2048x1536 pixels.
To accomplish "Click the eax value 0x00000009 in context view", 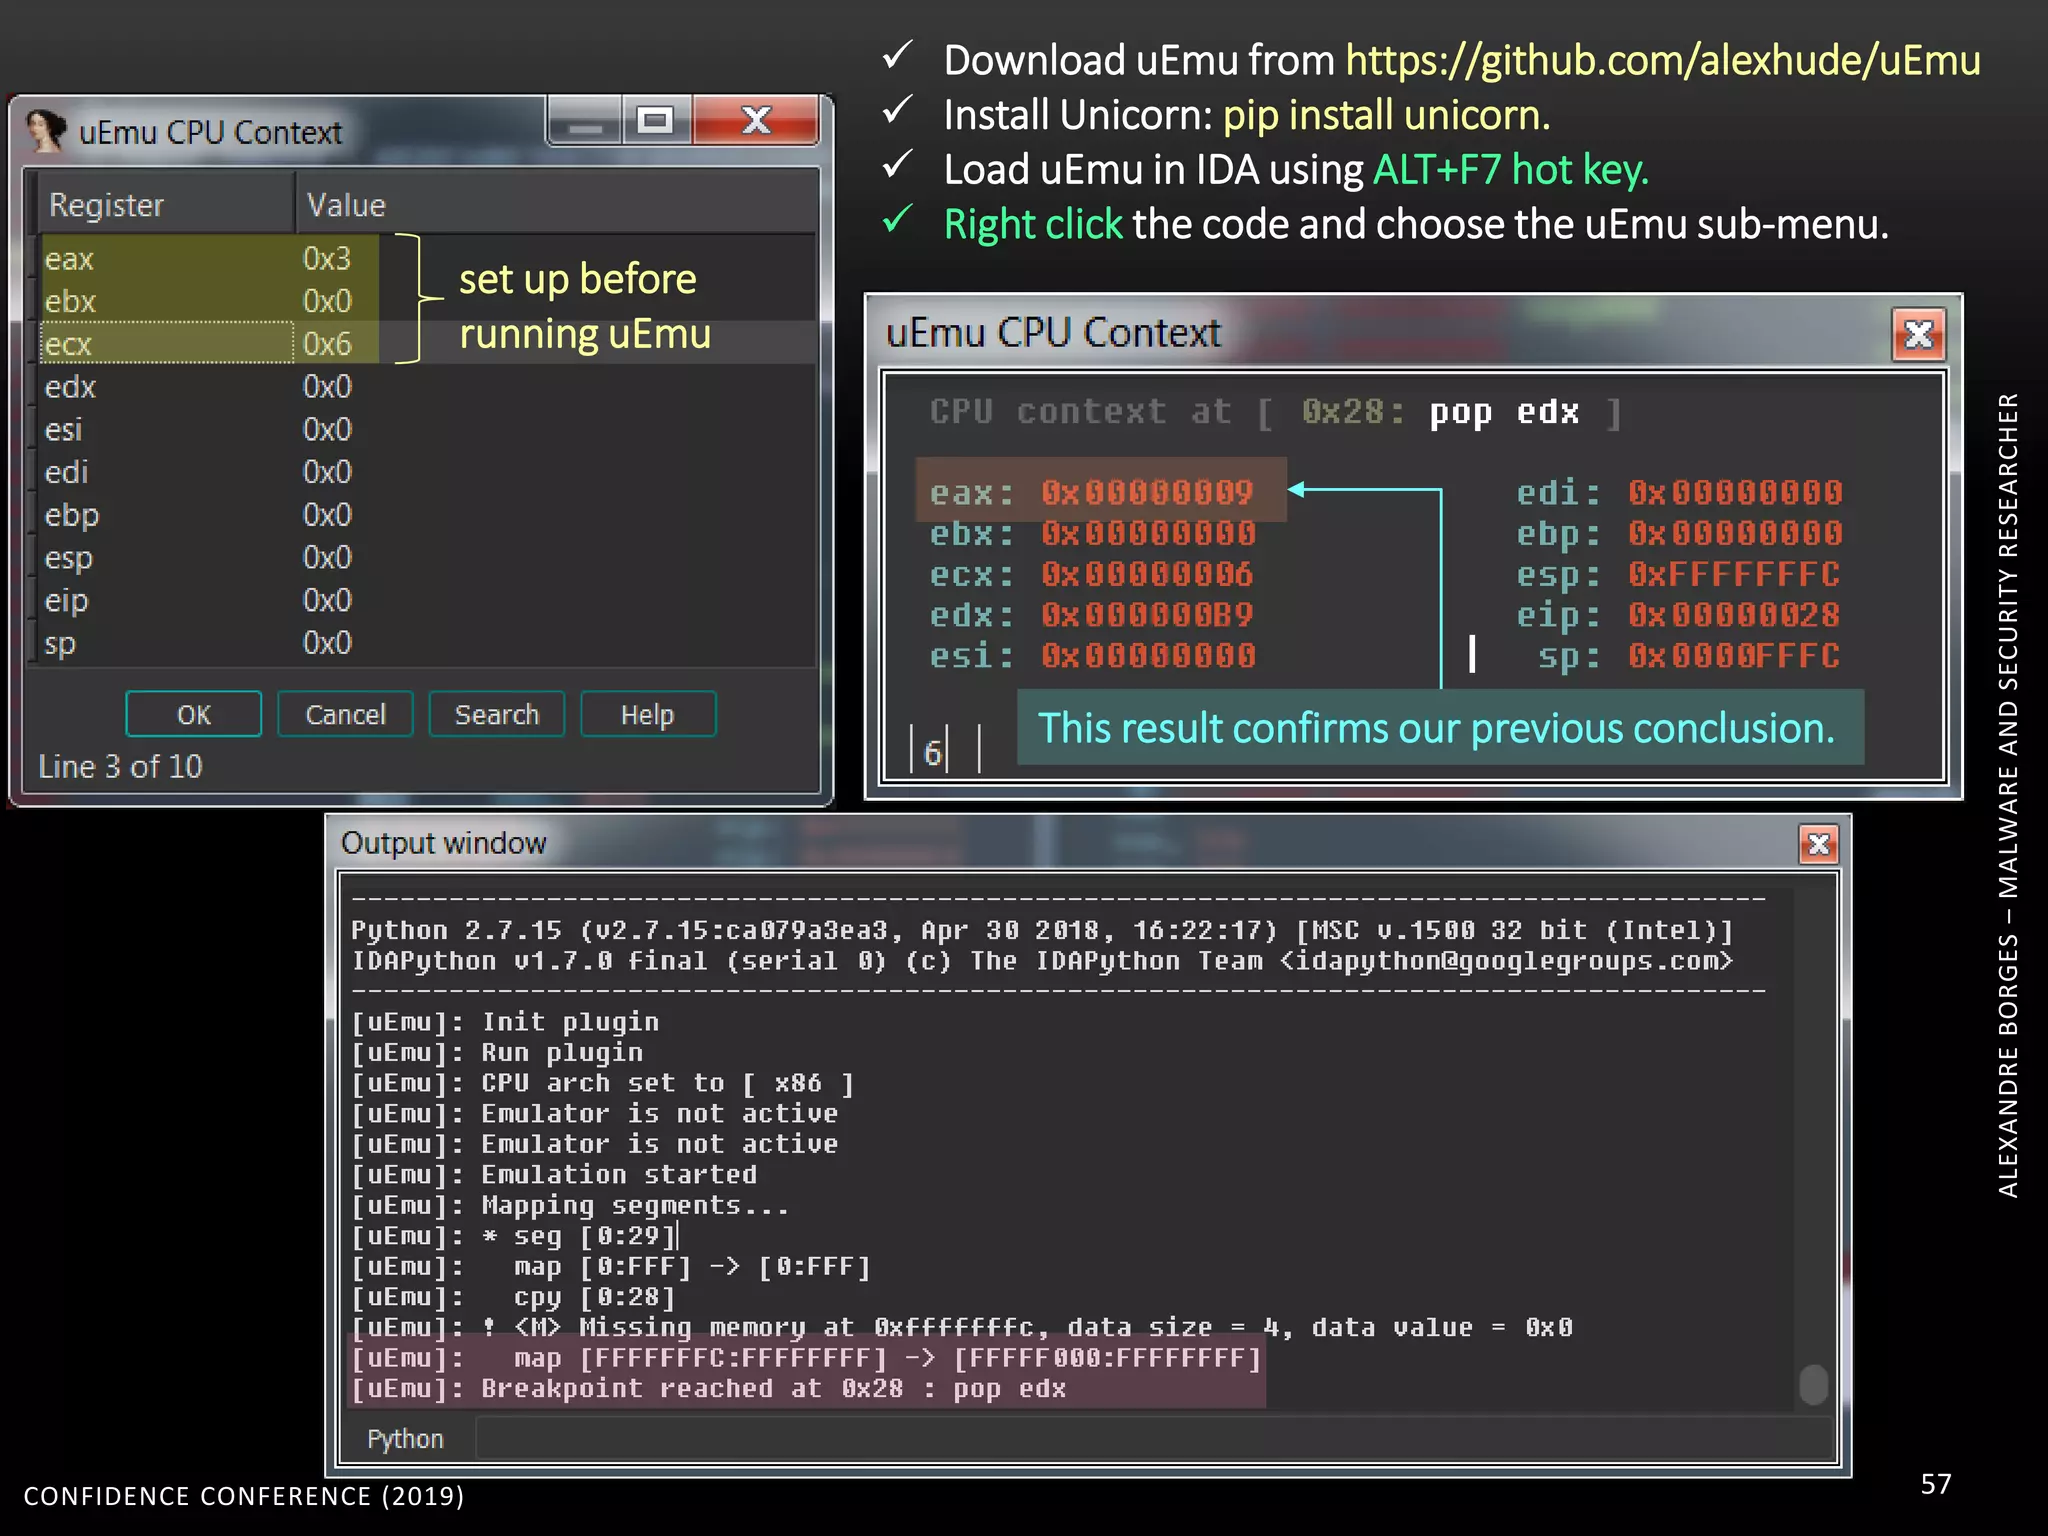I will click(1147, 492).
